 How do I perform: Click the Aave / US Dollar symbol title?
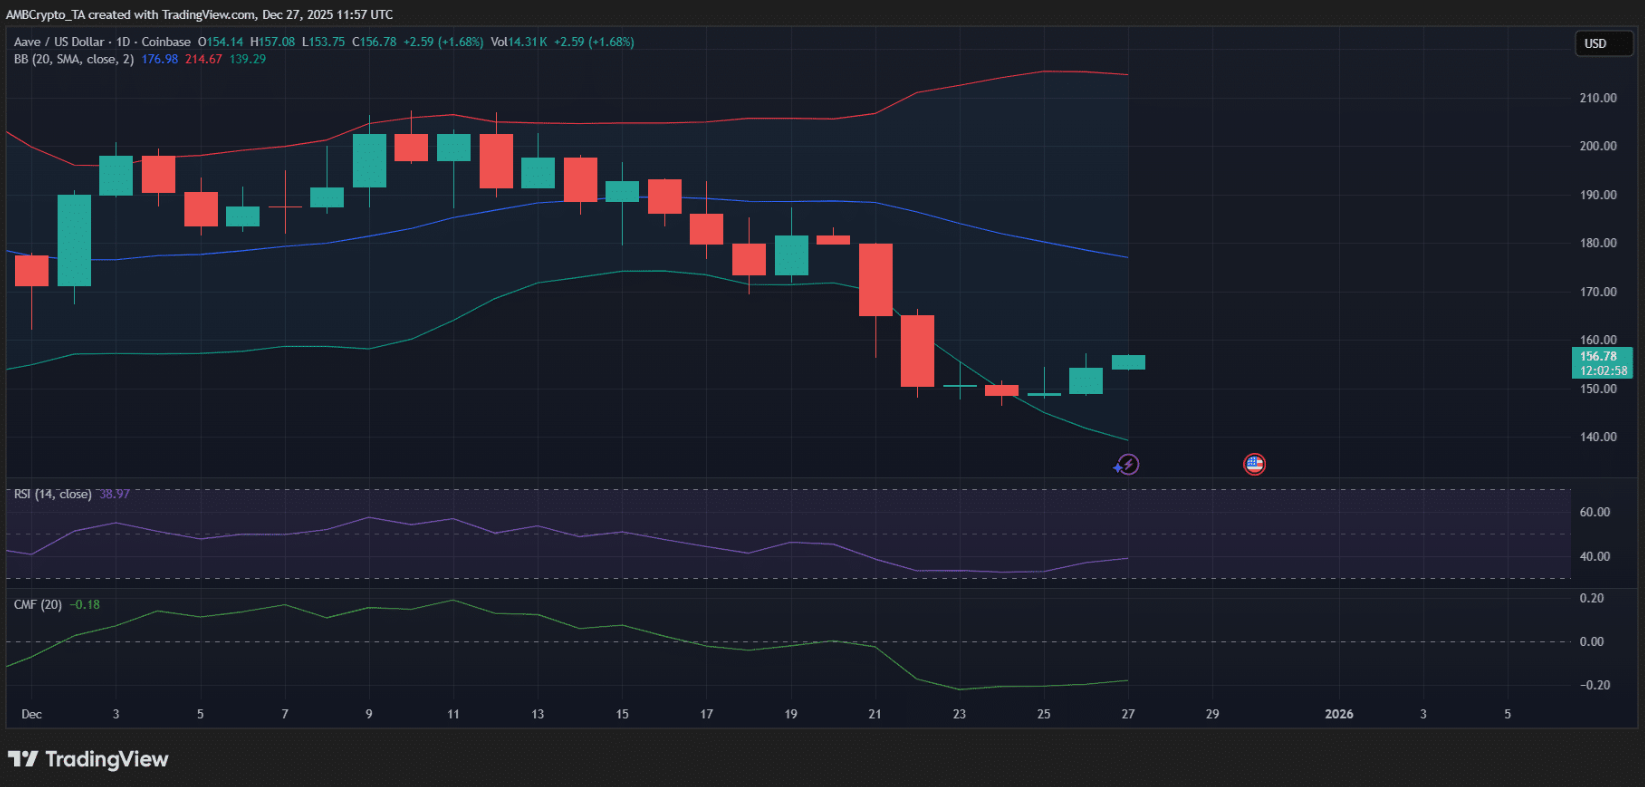point(59,42)
